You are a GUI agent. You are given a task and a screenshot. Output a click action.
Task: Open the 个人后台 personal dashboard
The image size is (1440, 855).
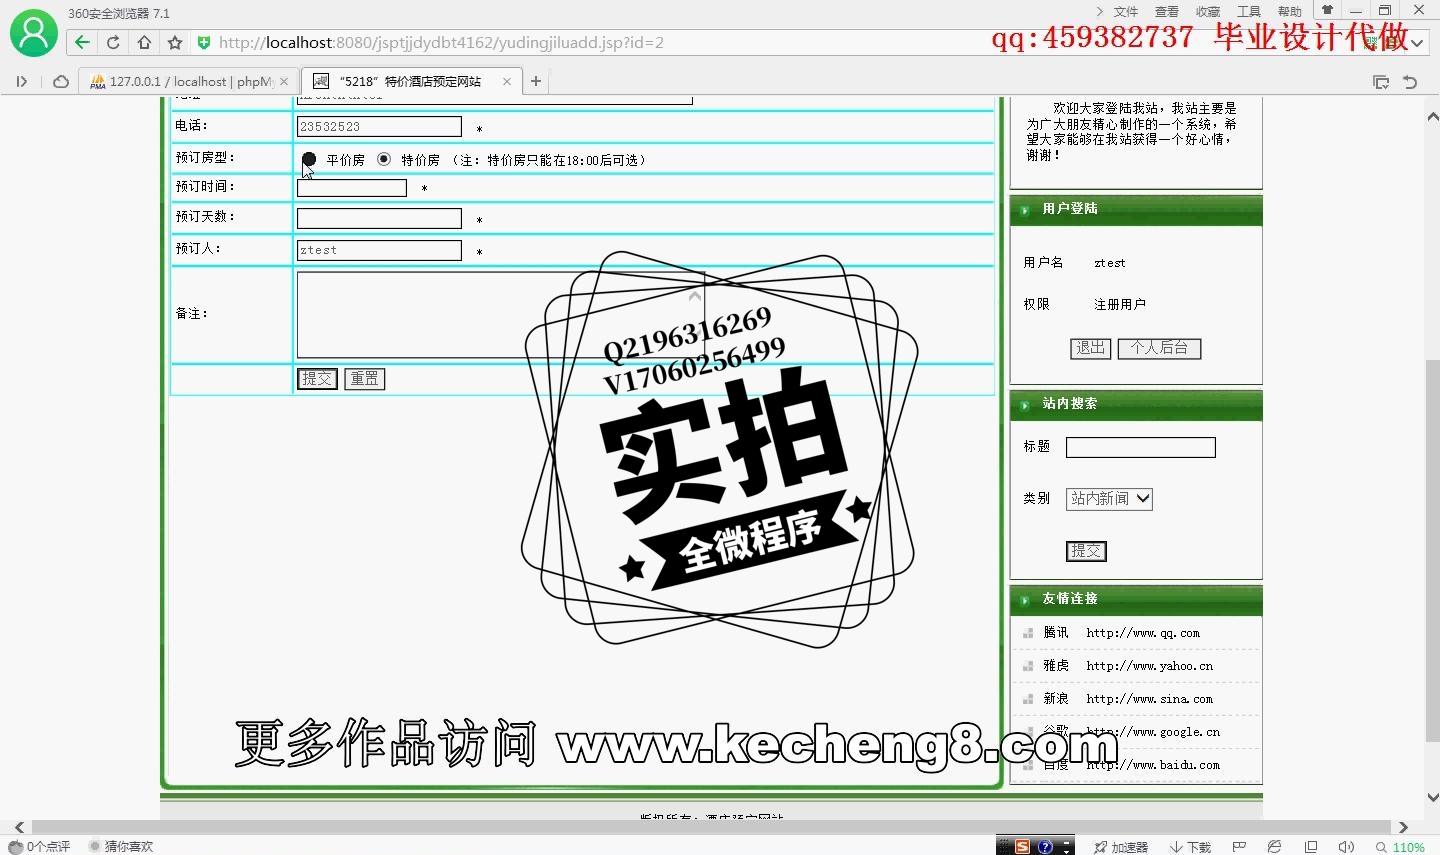click(1159, 348)
